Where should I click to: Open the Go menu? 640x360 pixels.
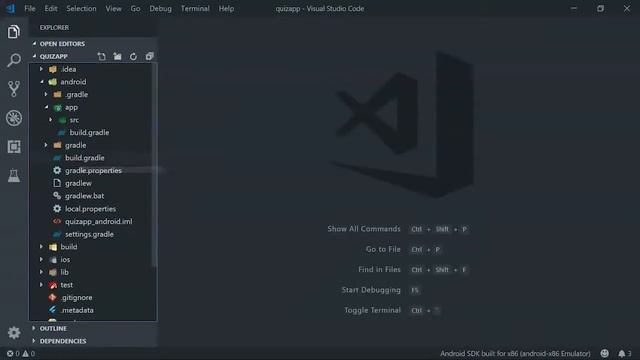point(136,9)
